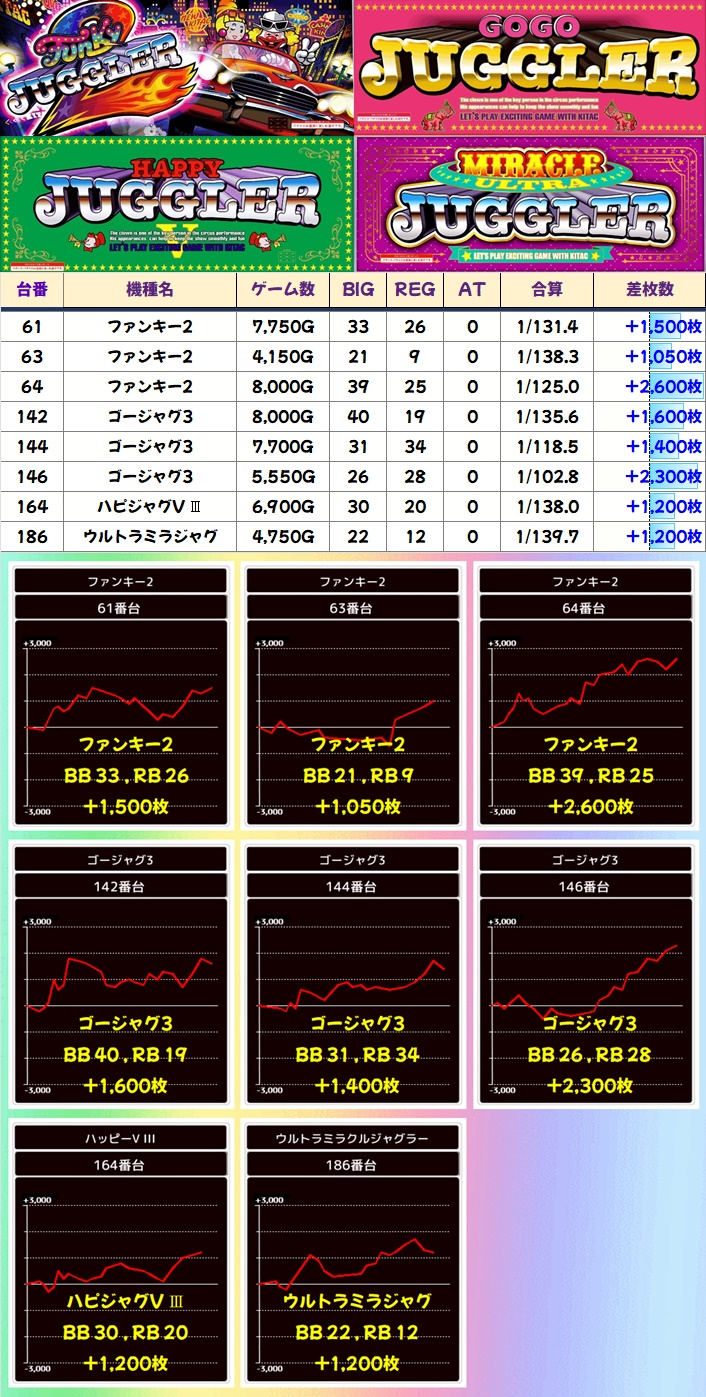Viewport: 706px width, 1397px height.
Task: Open the 64番台 slump graph card
Action: click(586, 696)
